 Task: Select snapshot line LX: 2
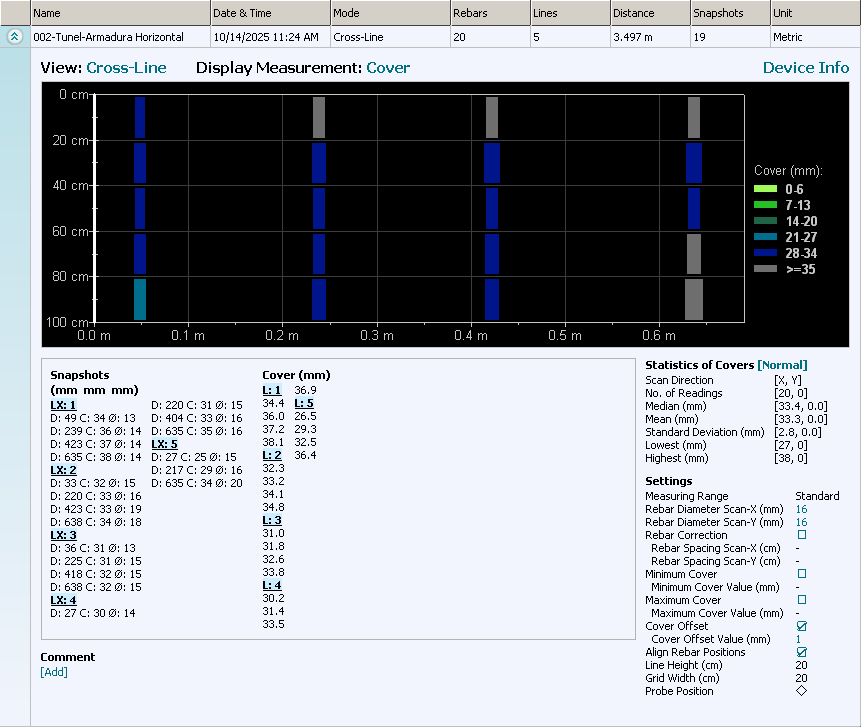point(63,470)
